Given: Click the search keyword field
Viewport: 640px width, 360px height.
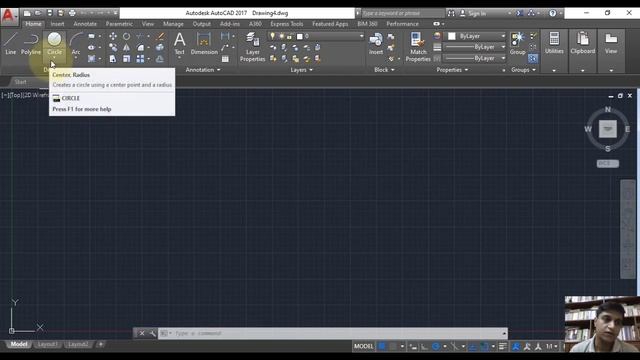Looking at the screenshot, I should (x=402, y=13).
